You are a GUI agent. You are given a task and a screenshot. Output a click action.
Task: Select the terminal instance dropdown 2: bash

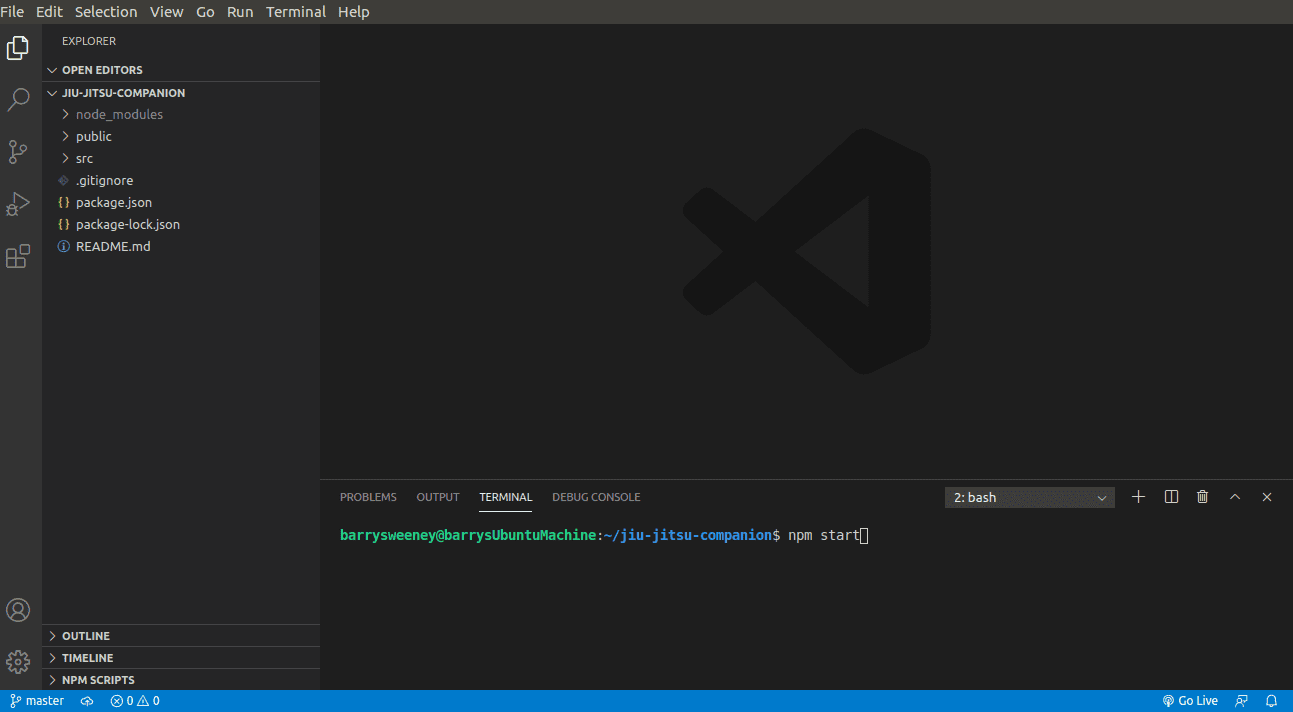(x=1030, y=497)
